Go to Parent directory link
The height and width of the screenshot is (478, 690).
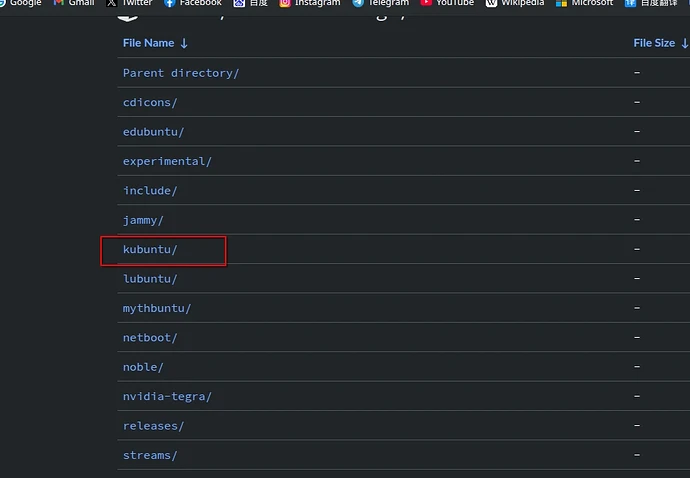coord(181,73)
